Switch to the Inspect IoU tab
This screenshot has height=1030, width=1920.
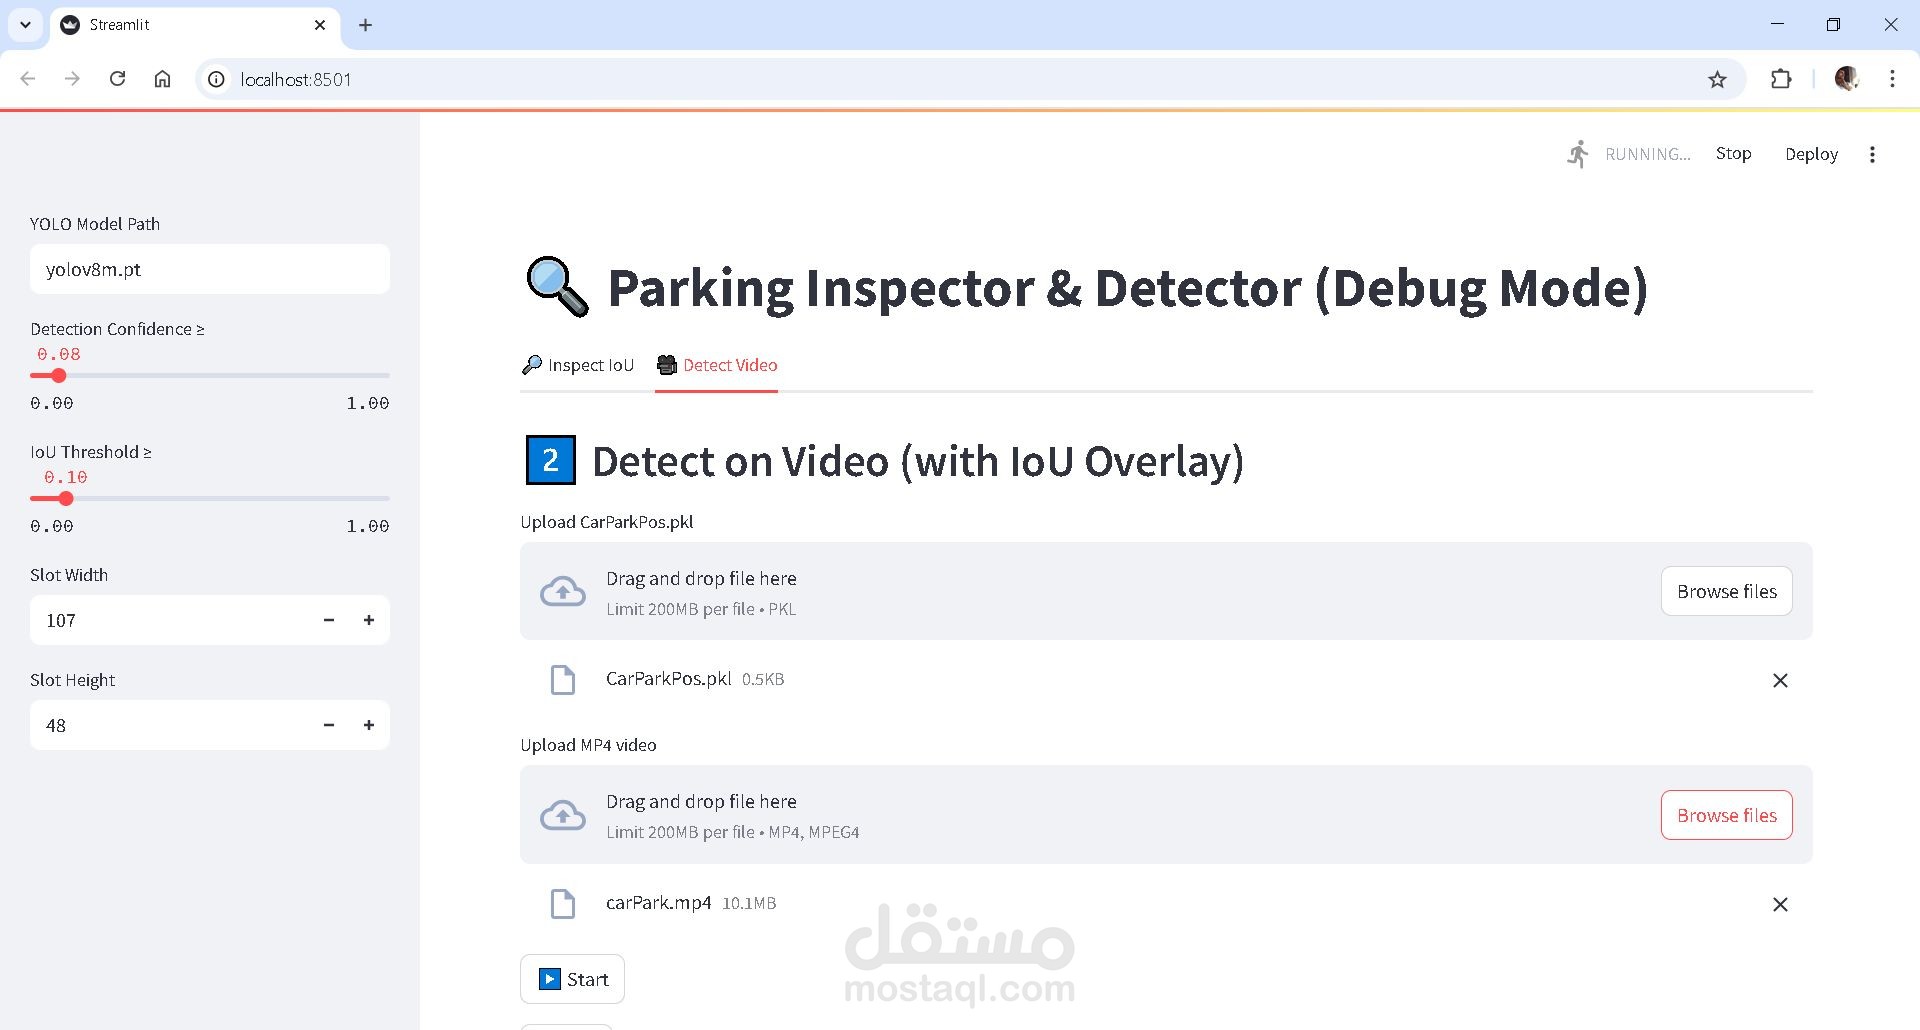pos(578,365)
